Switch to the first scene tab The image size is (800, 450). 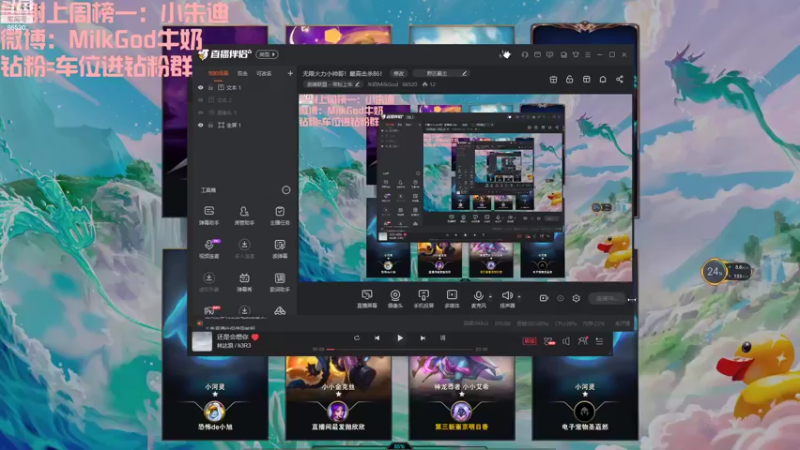point(218,73)
